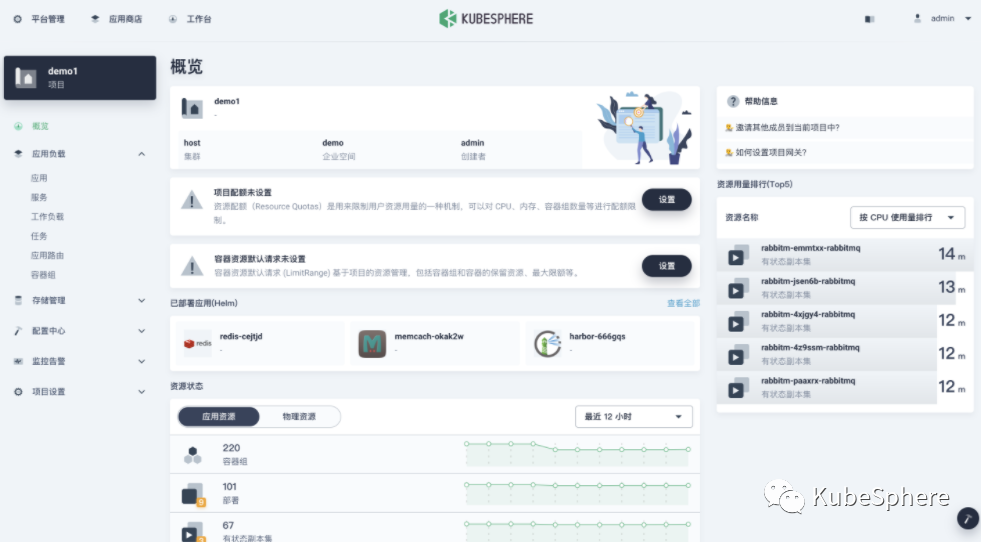The height and width of the screenshot is (542, 981).
Task: Open the admin user dropdown
Action: coord(942,19)
